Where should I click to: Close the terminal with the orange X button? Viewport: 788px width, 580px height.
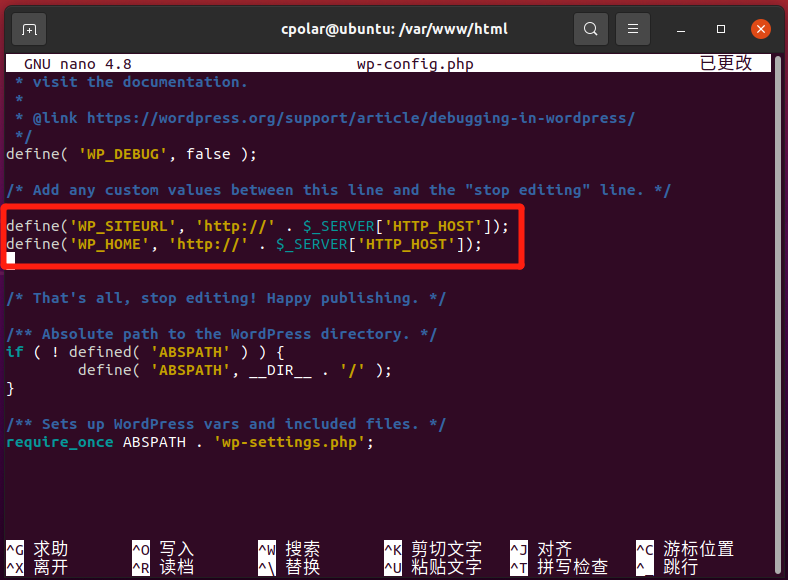point(761,29)
